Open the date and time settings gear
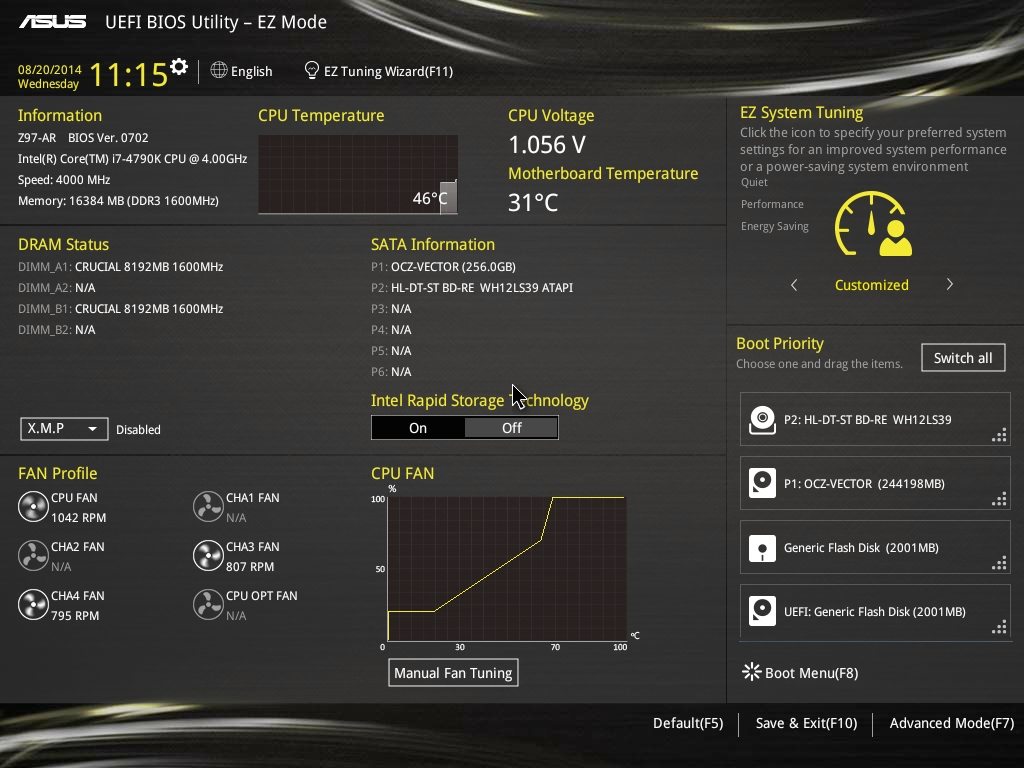 179,67
